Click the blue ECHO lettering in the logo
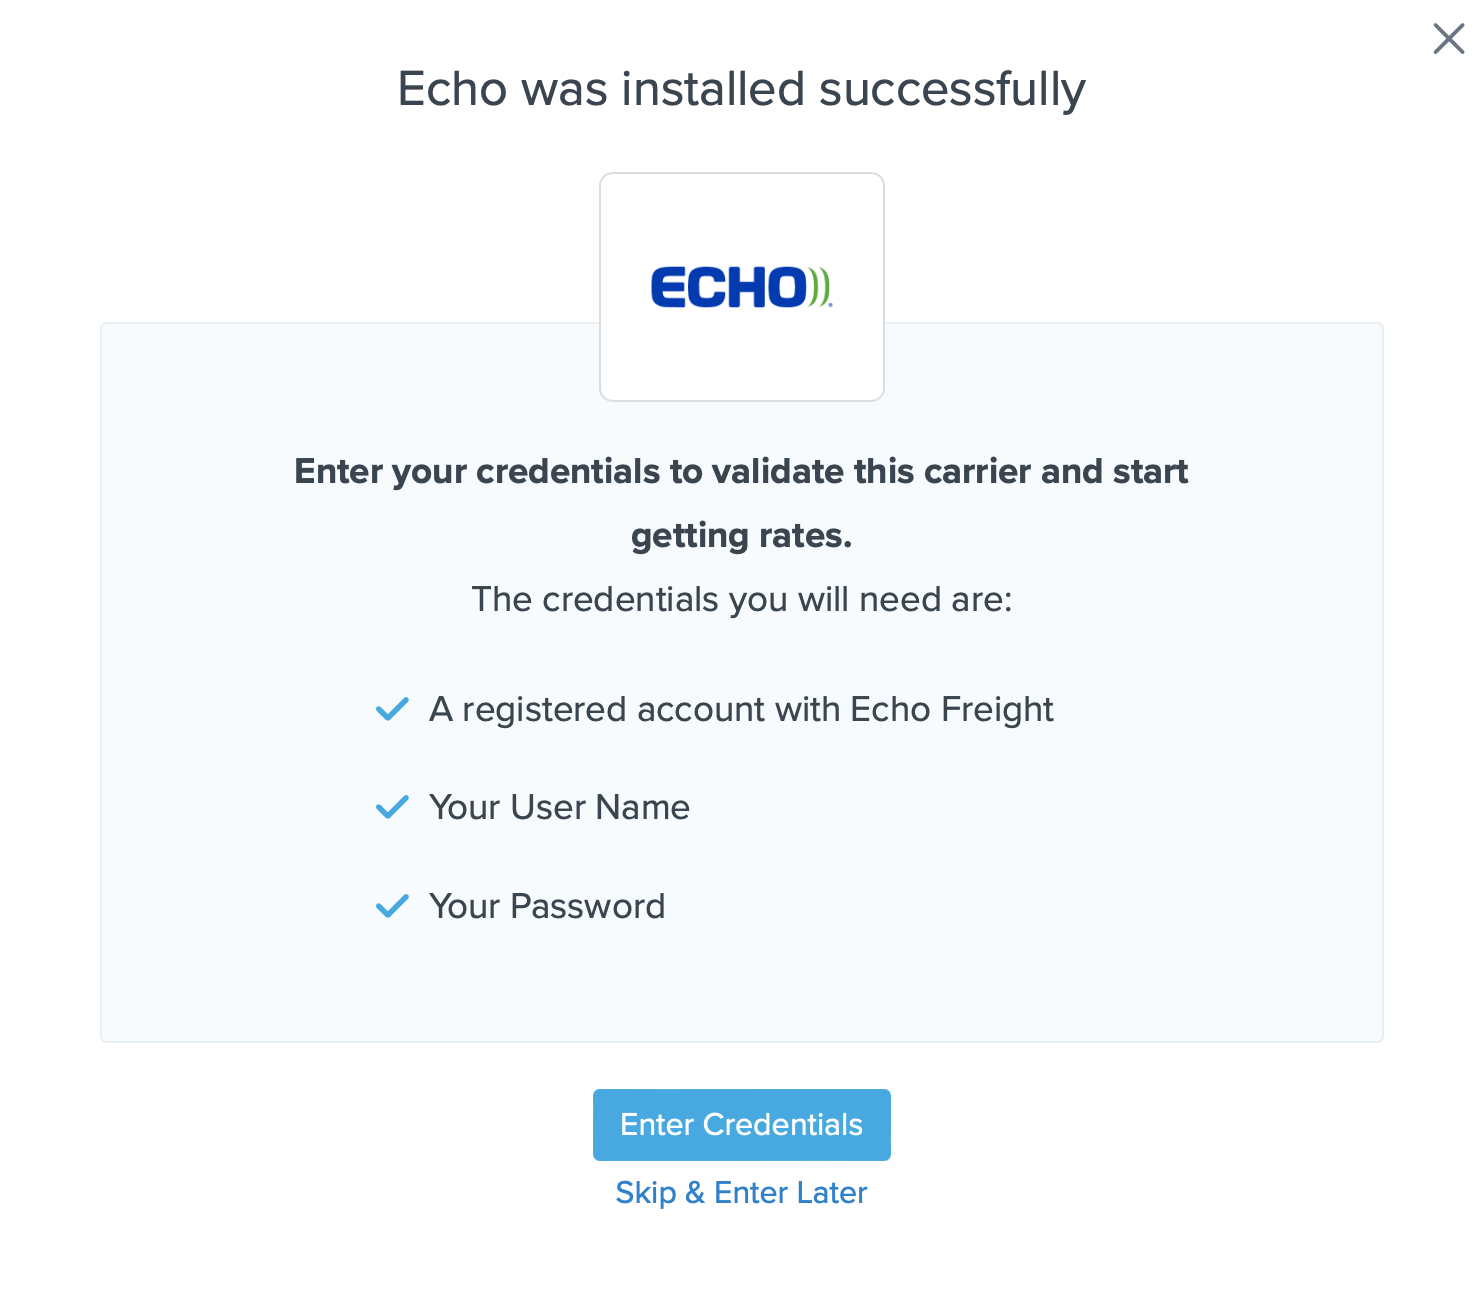1484x1298 pixels. click(728, 288)
